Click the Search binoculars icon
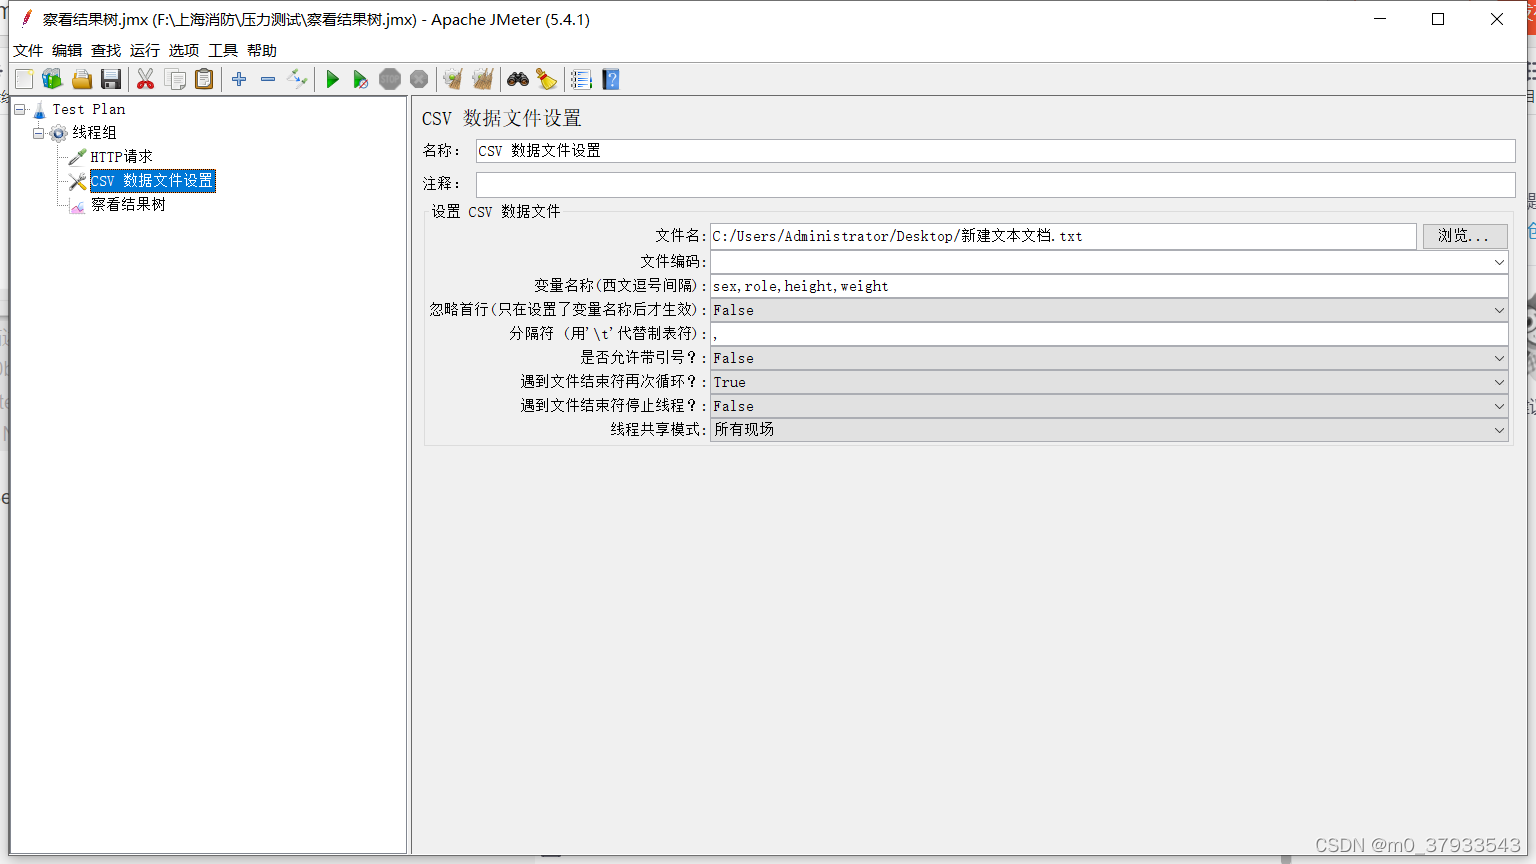The height and width of the screenshot is (864, 1536). tap(518, 79)
